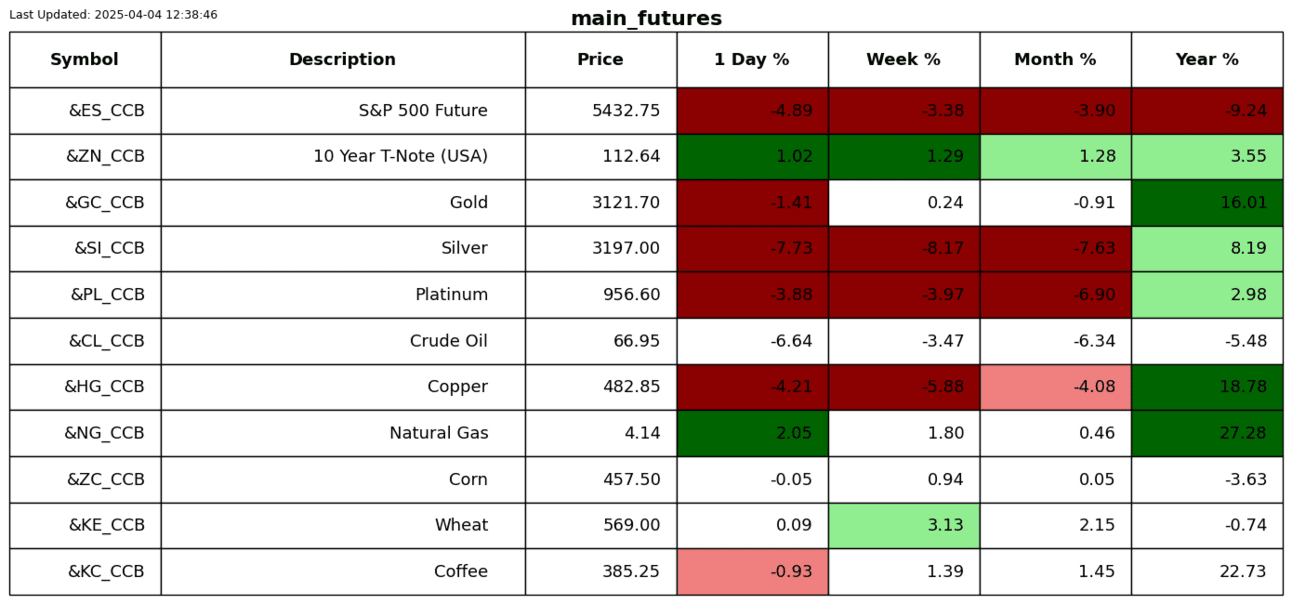Screen dimensions: 1292x604
Task: Click the 1 Day % header
Action: click(752, 60)
